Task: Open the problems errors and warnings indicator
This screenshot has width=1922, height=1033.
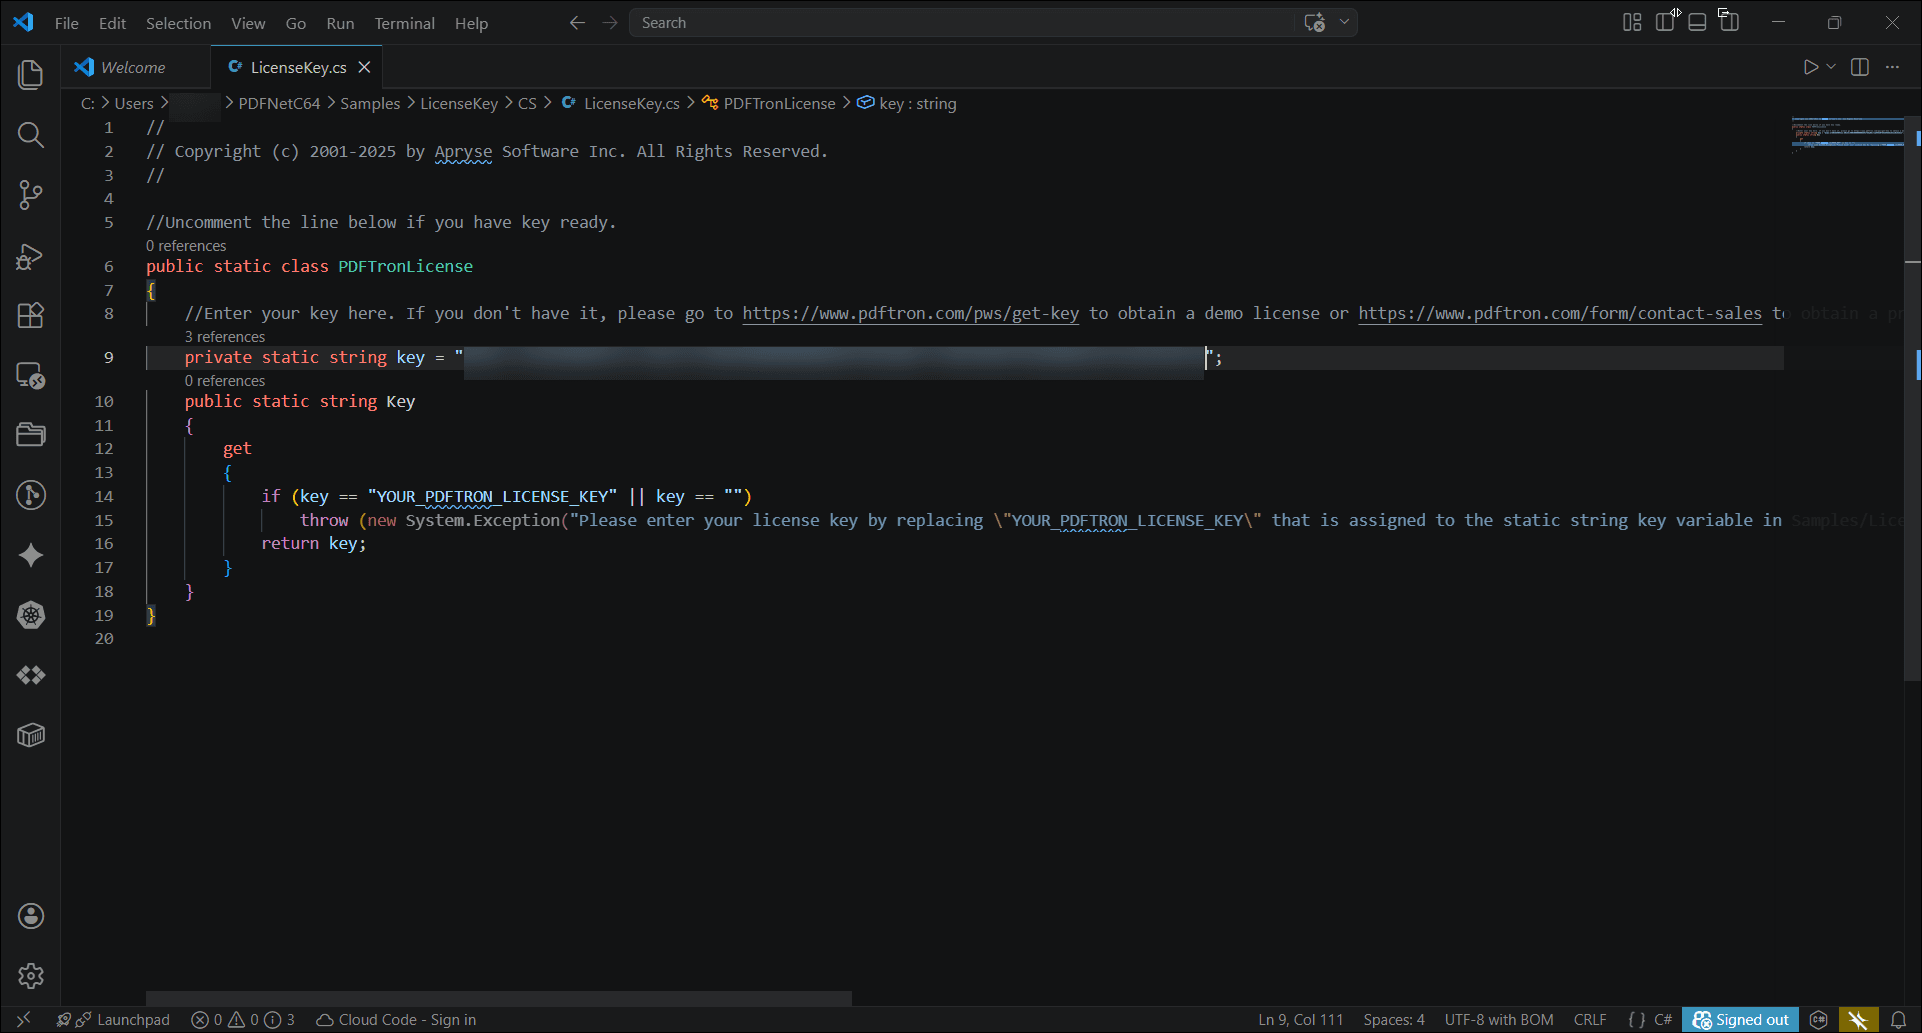Action: [243, 1020]
